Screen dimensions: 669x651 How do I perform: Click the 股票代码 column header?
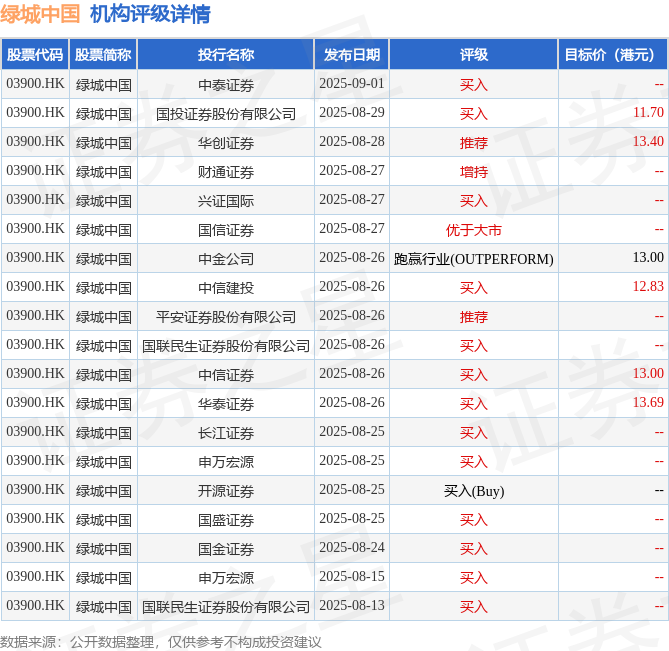35,55
